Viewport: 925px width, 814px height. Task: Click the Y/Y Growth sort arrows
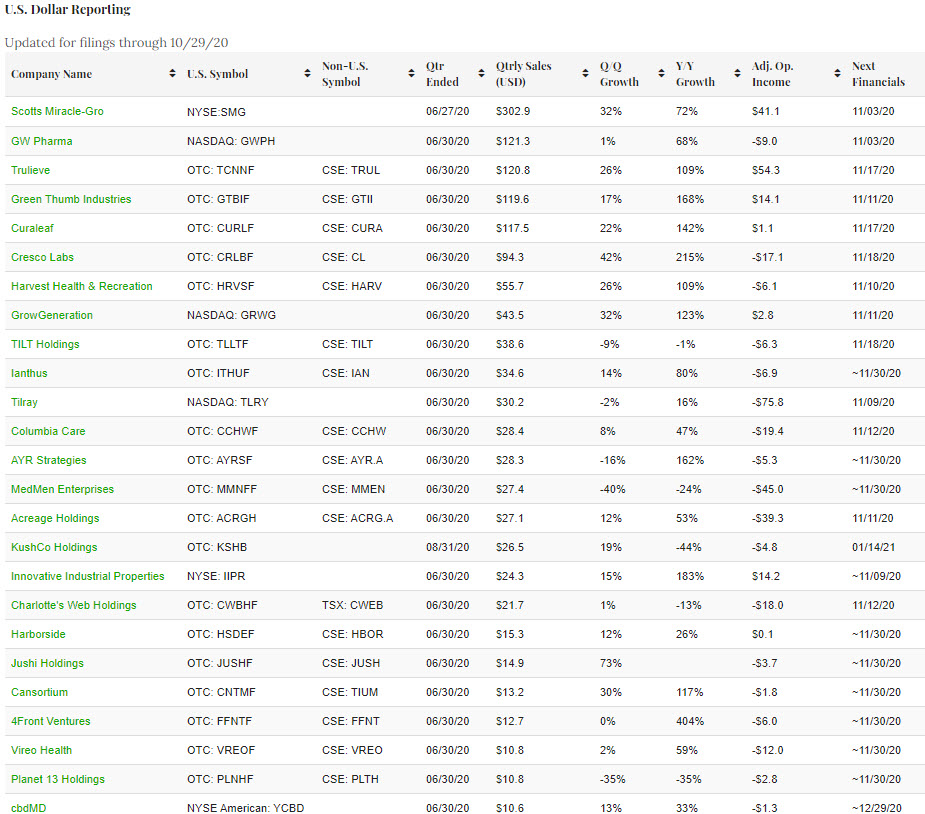tap(737, 74)
